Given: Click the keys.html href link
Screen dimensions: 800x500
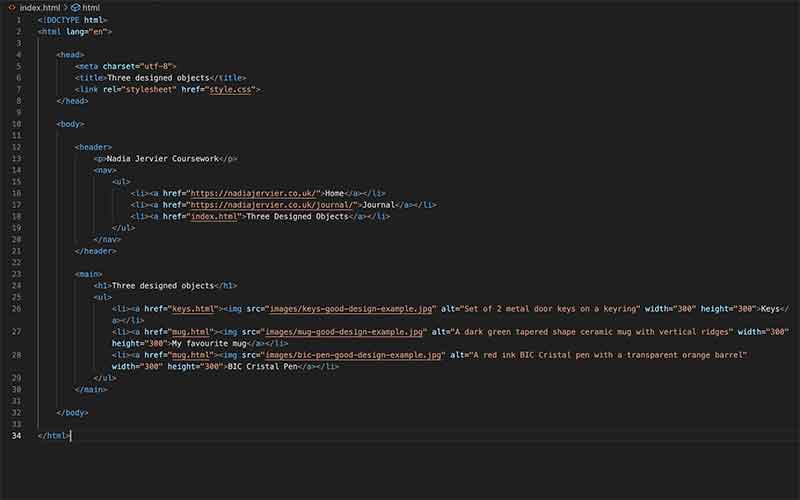Looking at the screenshot, I should (x=194, y=308).
